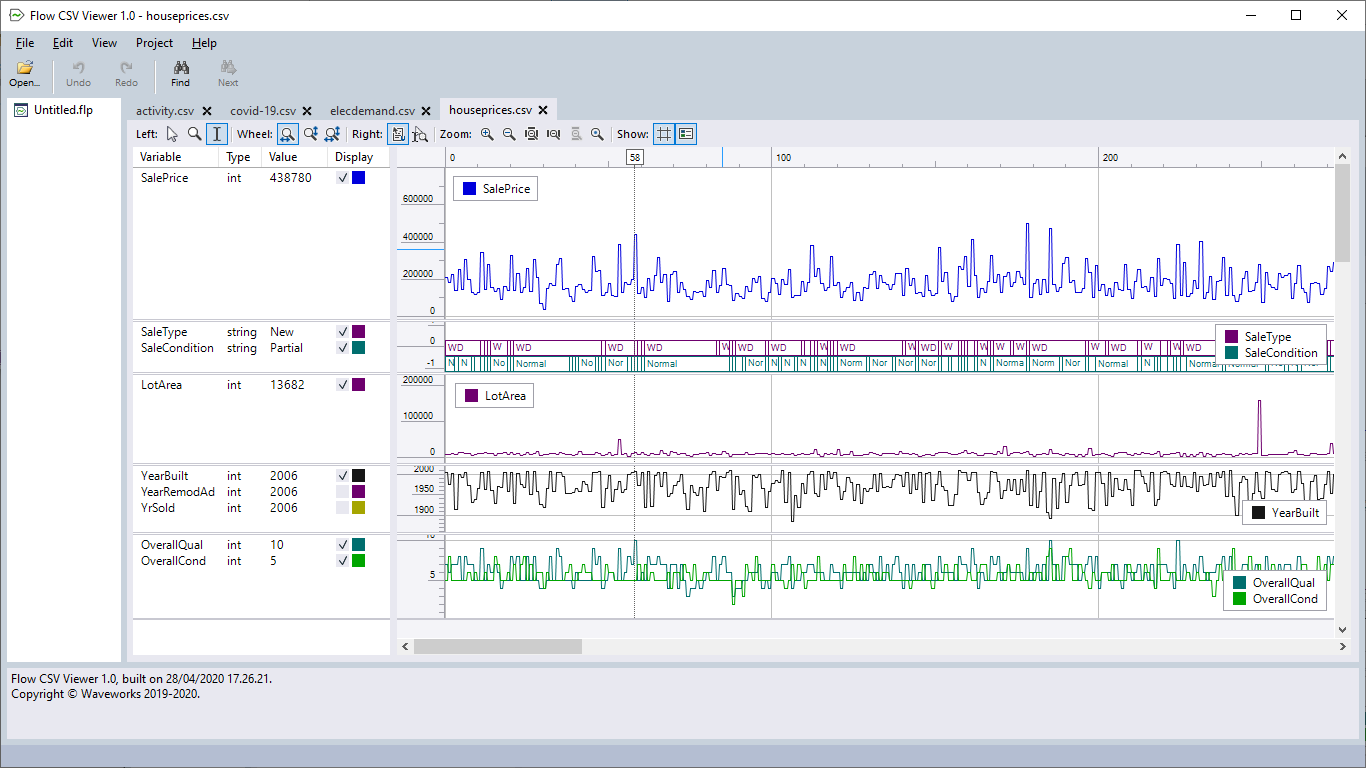Click the OverallCond green color swatch

[x=358, y=561]
